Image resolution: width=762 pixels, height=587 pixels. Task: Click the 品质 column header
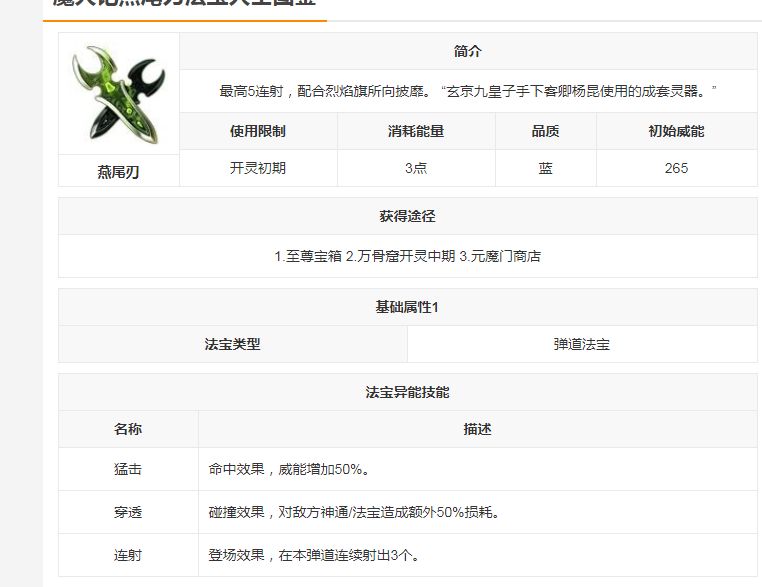click(x=546, y=131)
